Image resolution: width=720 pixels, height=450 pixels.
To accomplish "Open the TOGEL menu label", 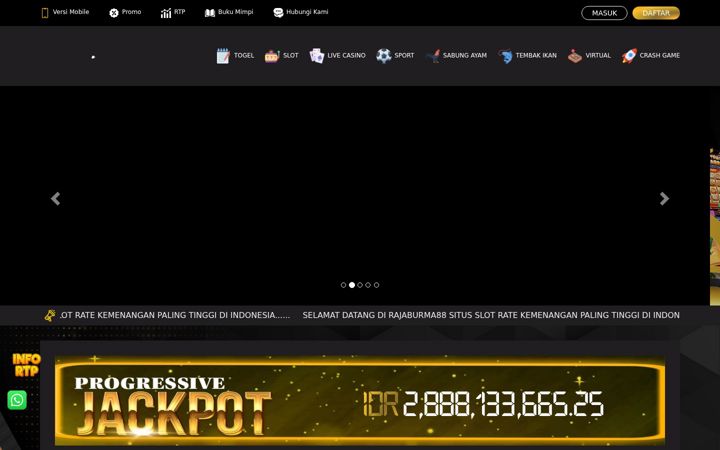I will coord(244,56).
